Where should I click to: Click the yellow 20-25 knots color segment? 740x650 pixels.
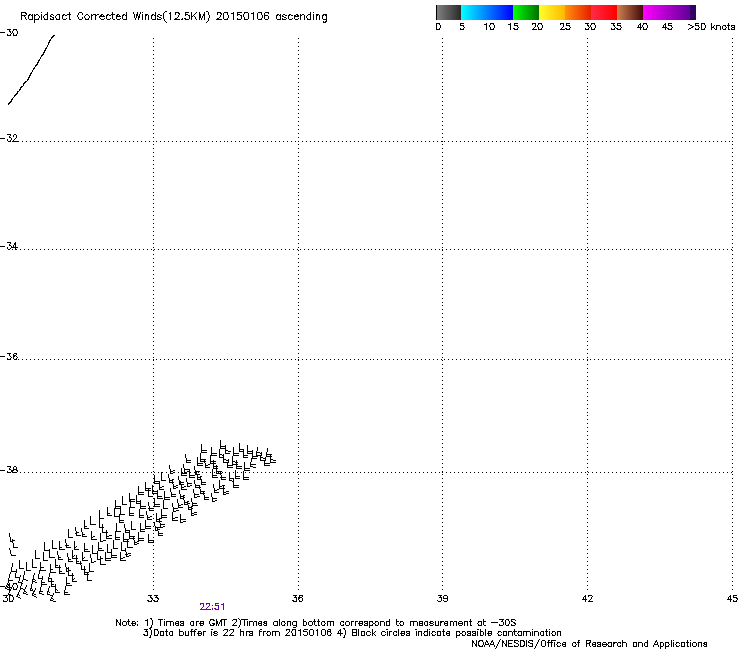552,12
